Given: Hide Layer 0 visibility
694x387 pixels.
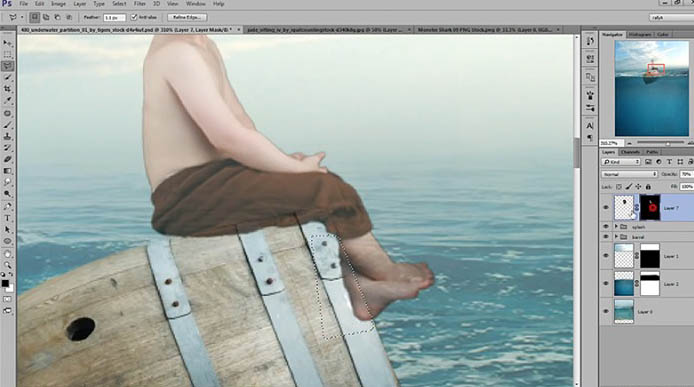Looking at the screenshot, I should coord(606,312).
